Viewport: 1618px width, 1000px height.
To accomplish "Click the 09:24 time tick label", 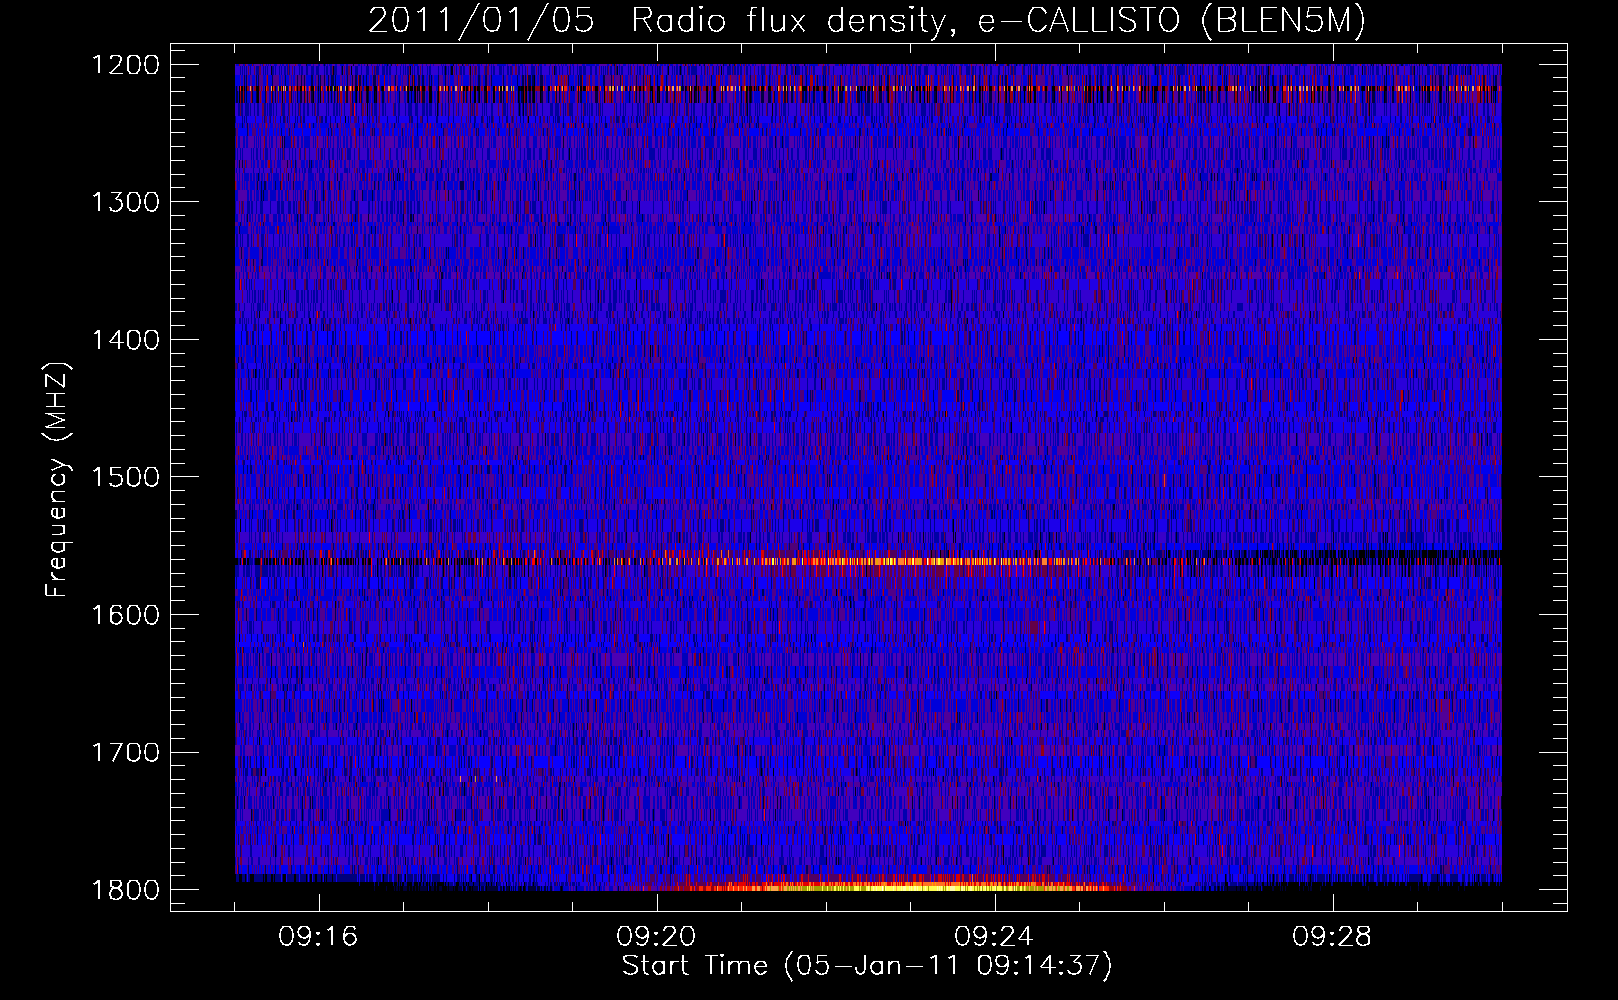I will tap(994, 937).
